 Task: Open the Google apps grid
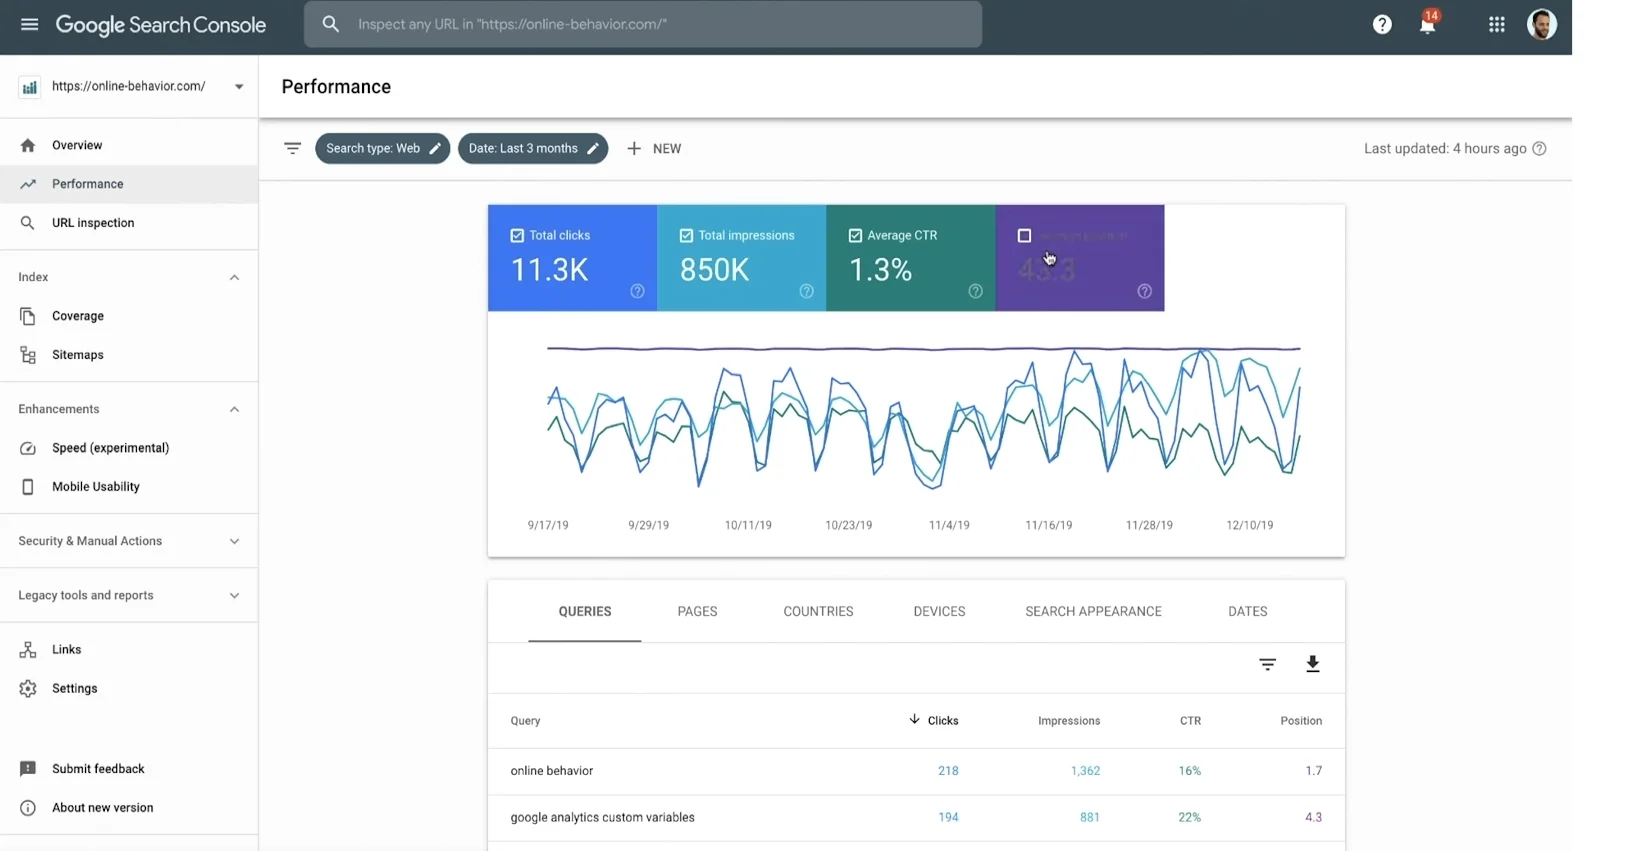pos(1496,25)
